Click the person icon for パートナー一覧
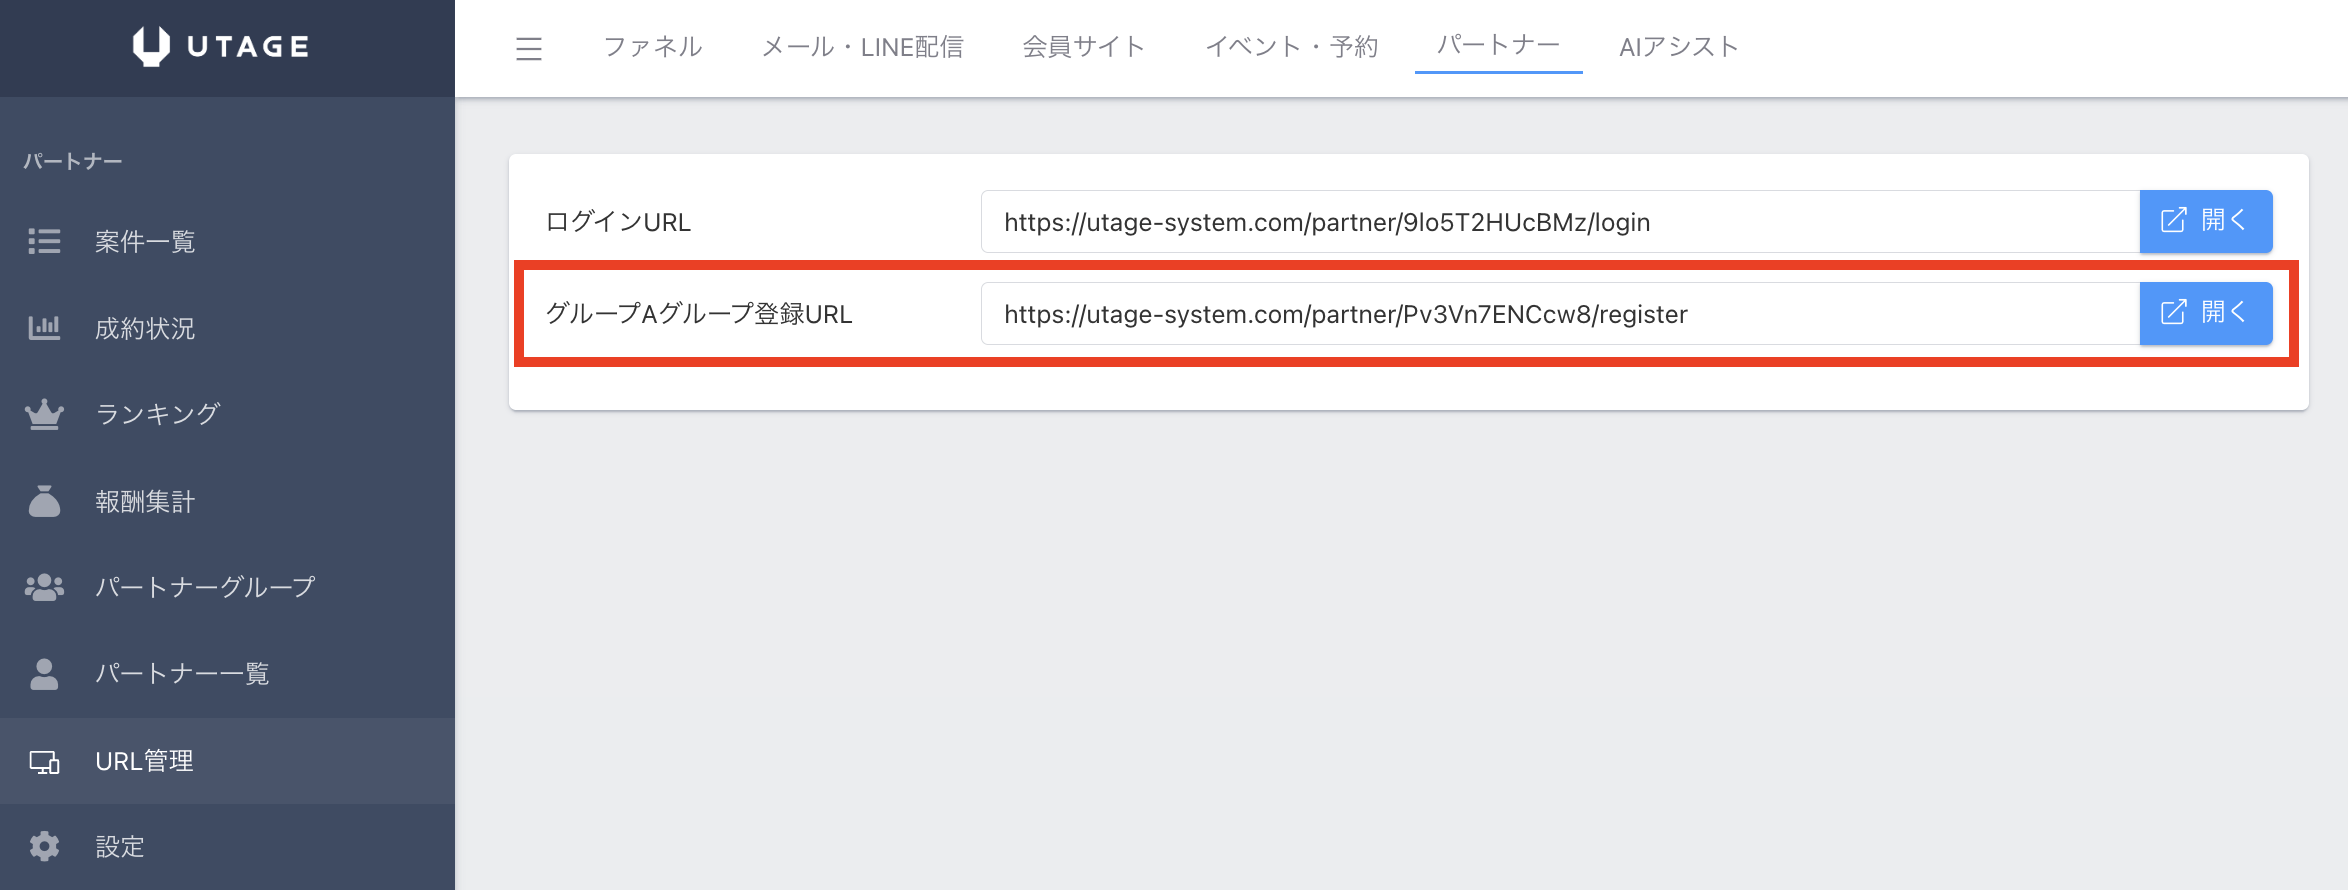 44,674
